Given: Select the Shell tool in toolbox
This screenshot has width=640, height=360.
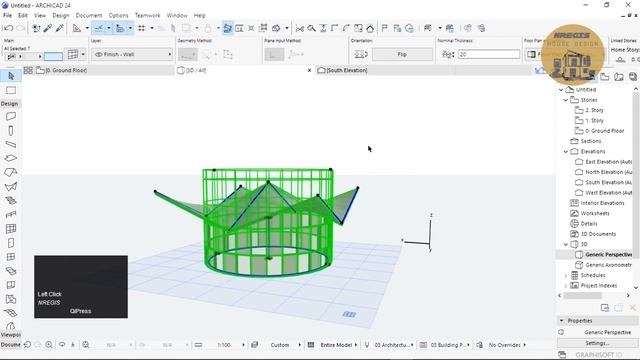Looking at the screenshot, I should pos(11,187).
